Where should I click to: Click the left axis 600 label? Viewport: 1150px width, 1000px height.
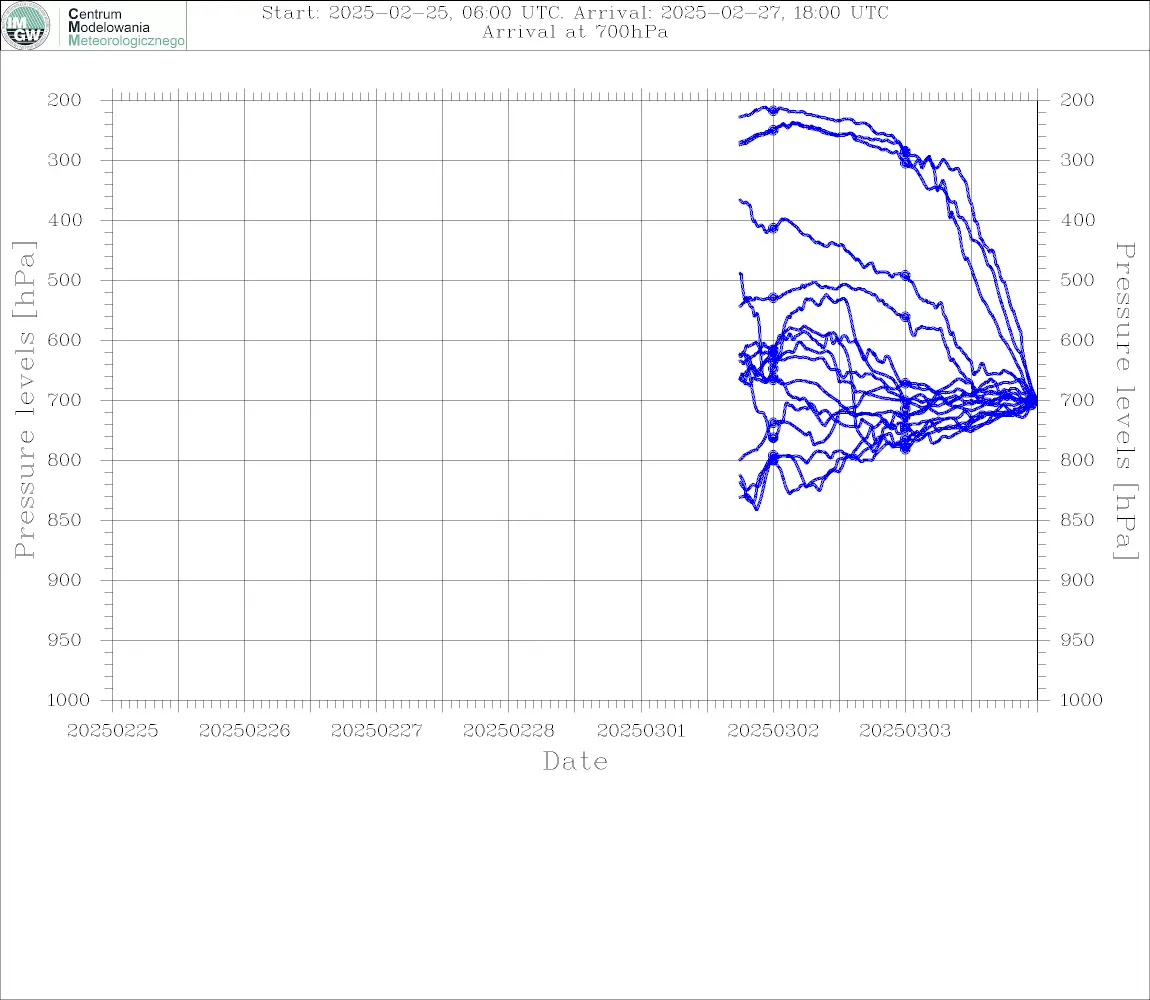click(65, 340)
